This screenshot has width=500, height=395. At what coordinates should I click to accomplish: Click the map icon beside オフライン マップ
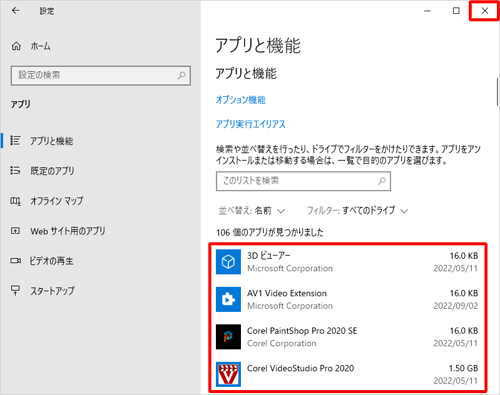pos(15,201)
